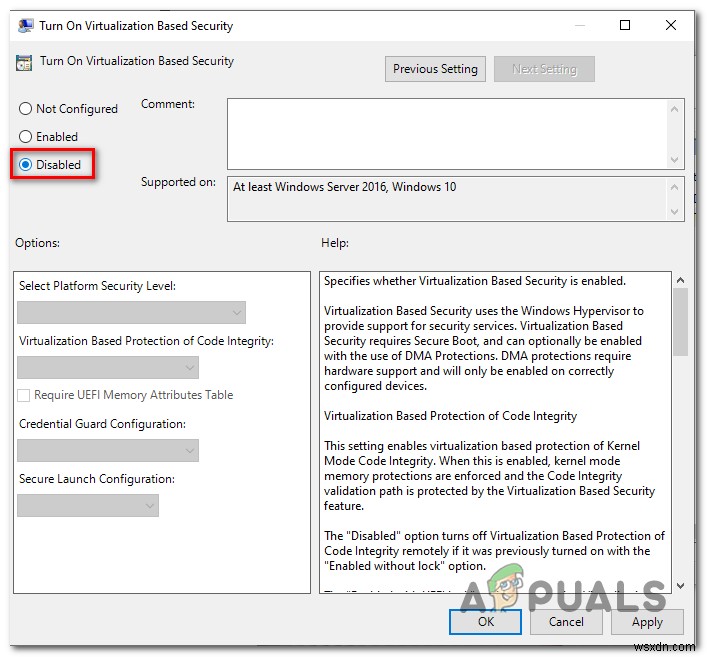This screenshot has width=707, height=657.
Task: Click the 'Supported on:' label
Action: pyautogui.click(x=178, y=182)
